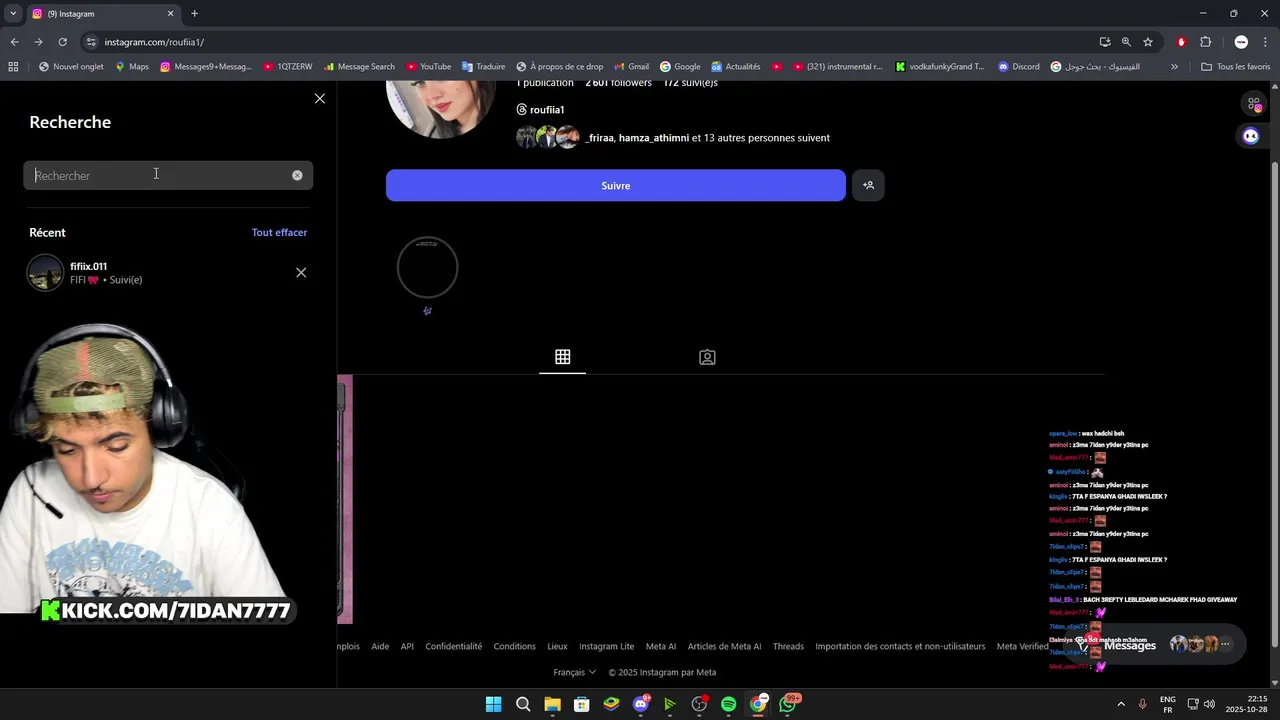Reload the Instagram page
1280x720 pixels.
[x=62, y=42]
